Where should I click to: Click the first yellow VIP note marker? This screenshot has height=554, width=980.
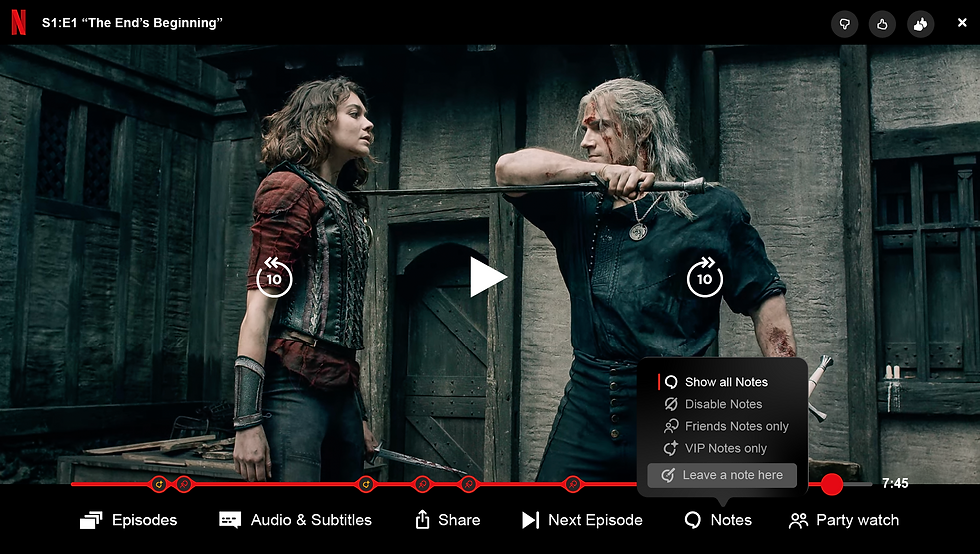coord(159,484)
